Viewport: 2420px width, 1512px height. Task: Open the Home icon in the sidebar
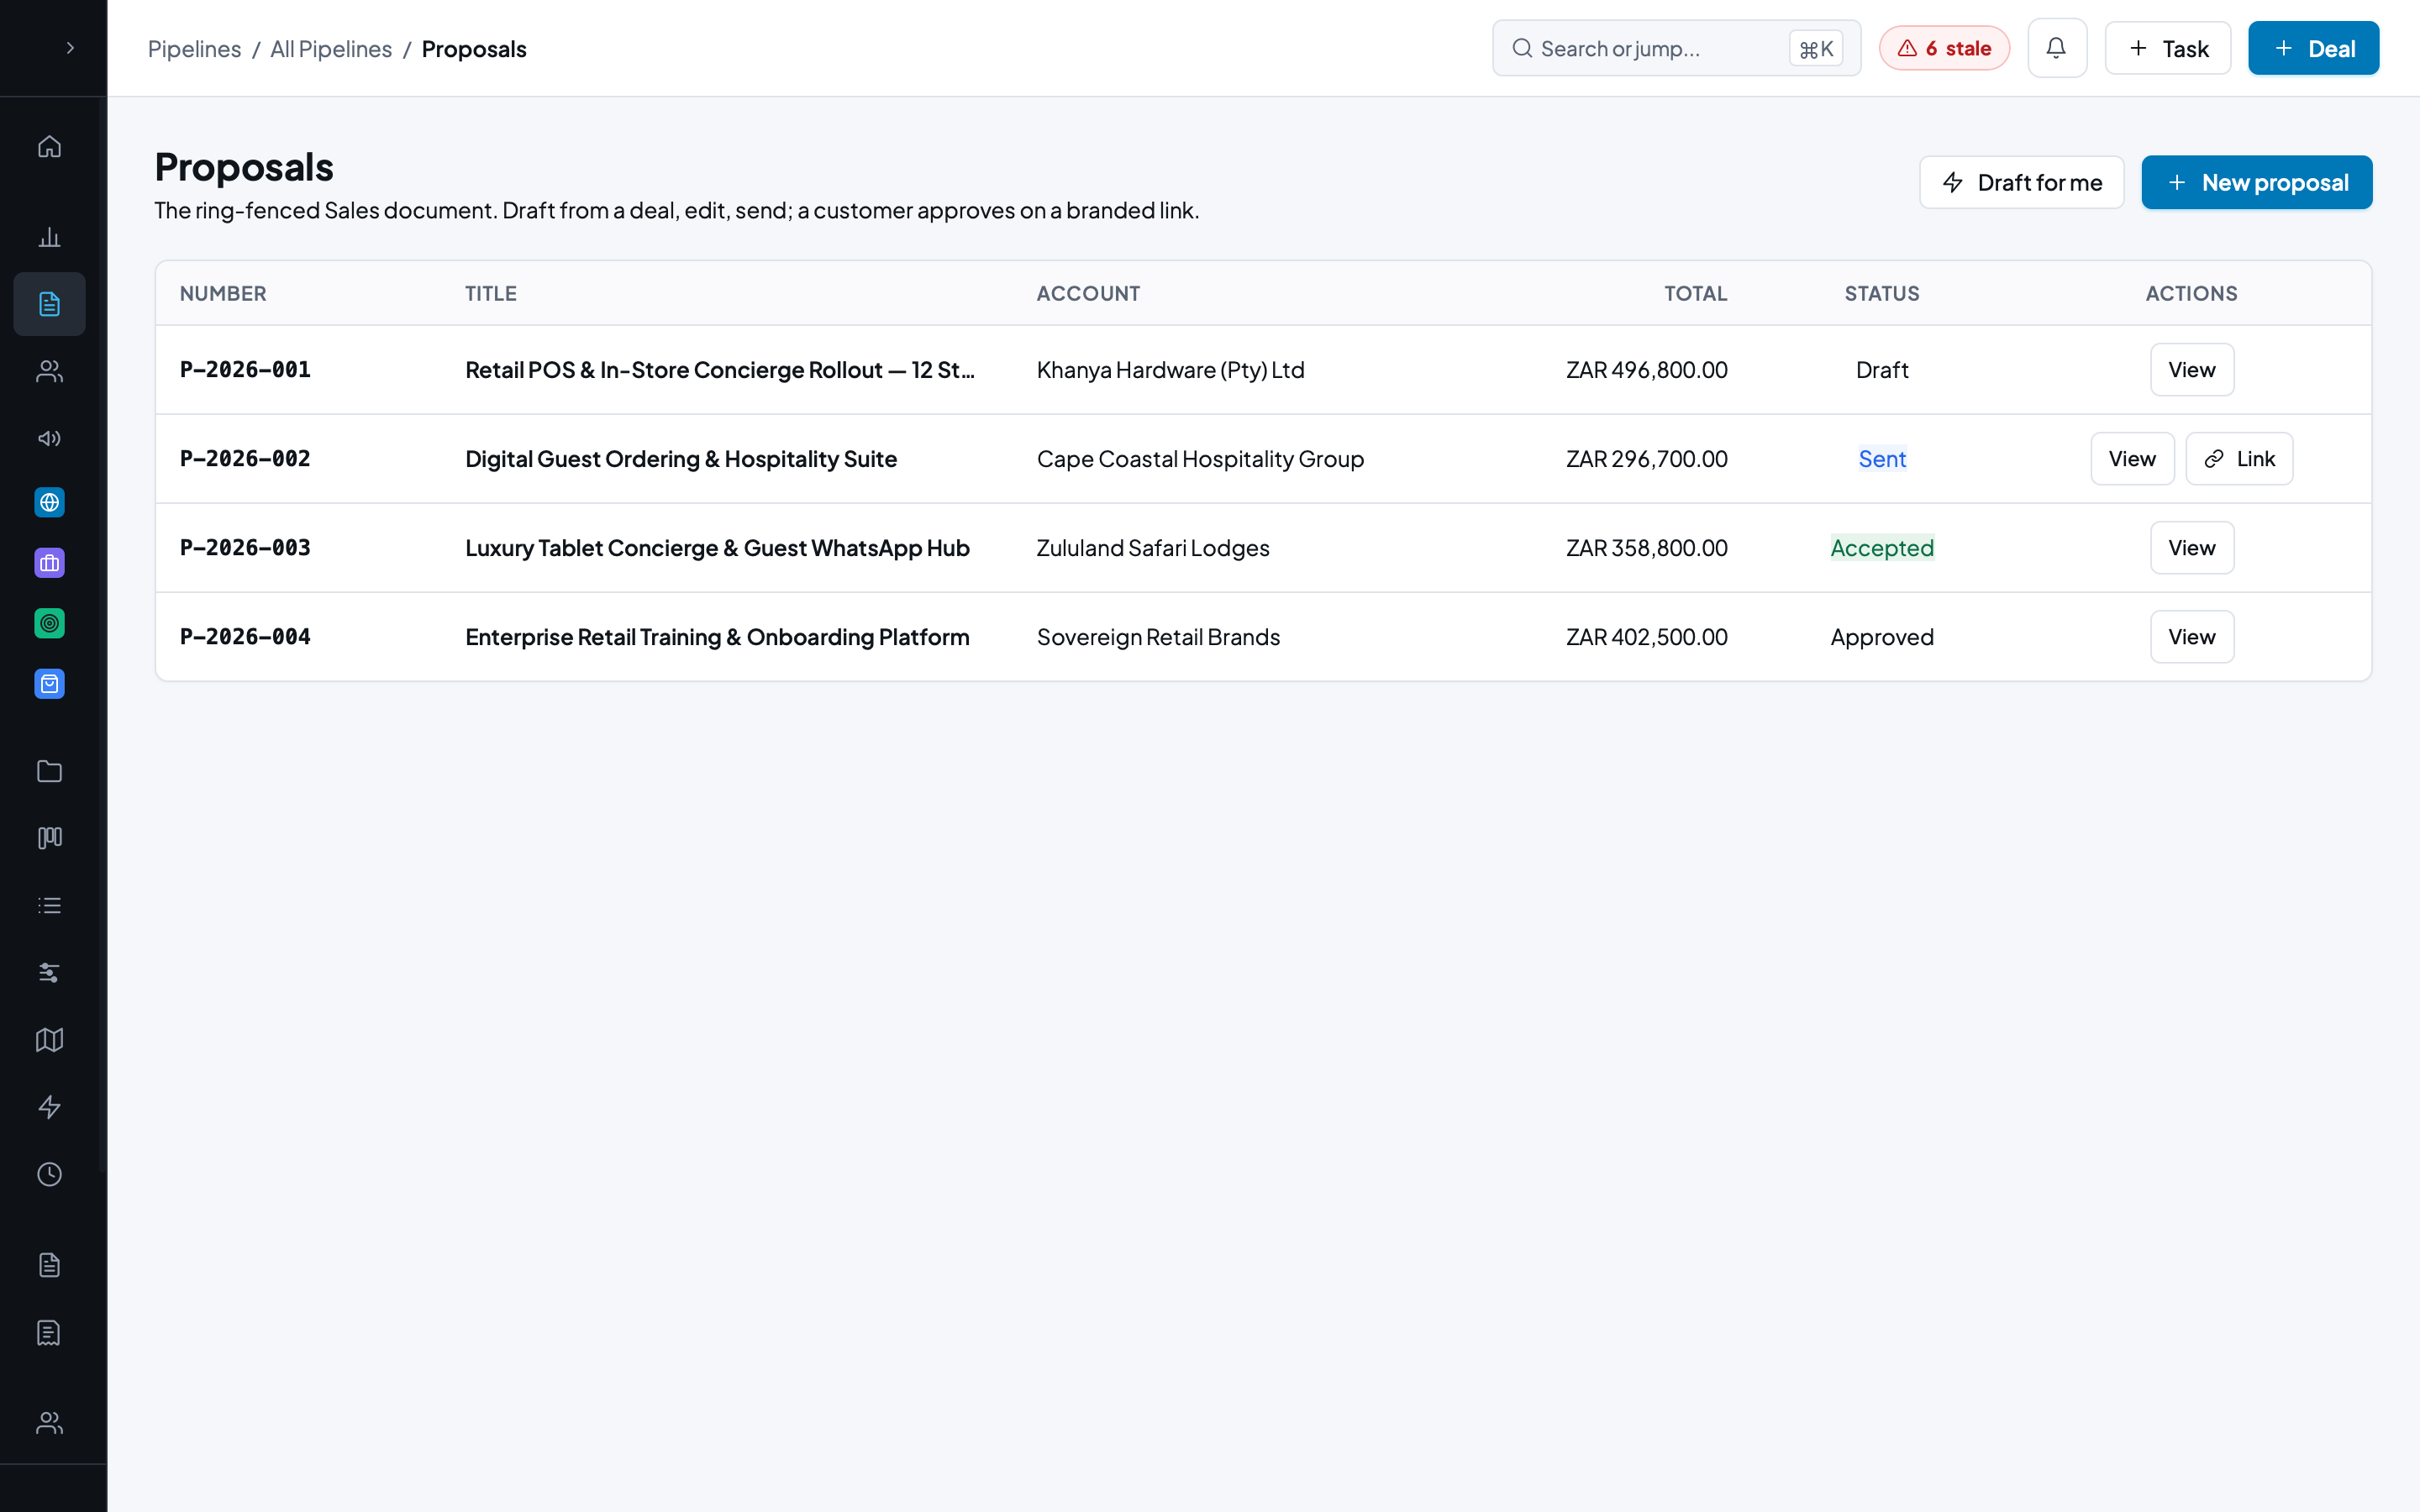tap(49, 147)
